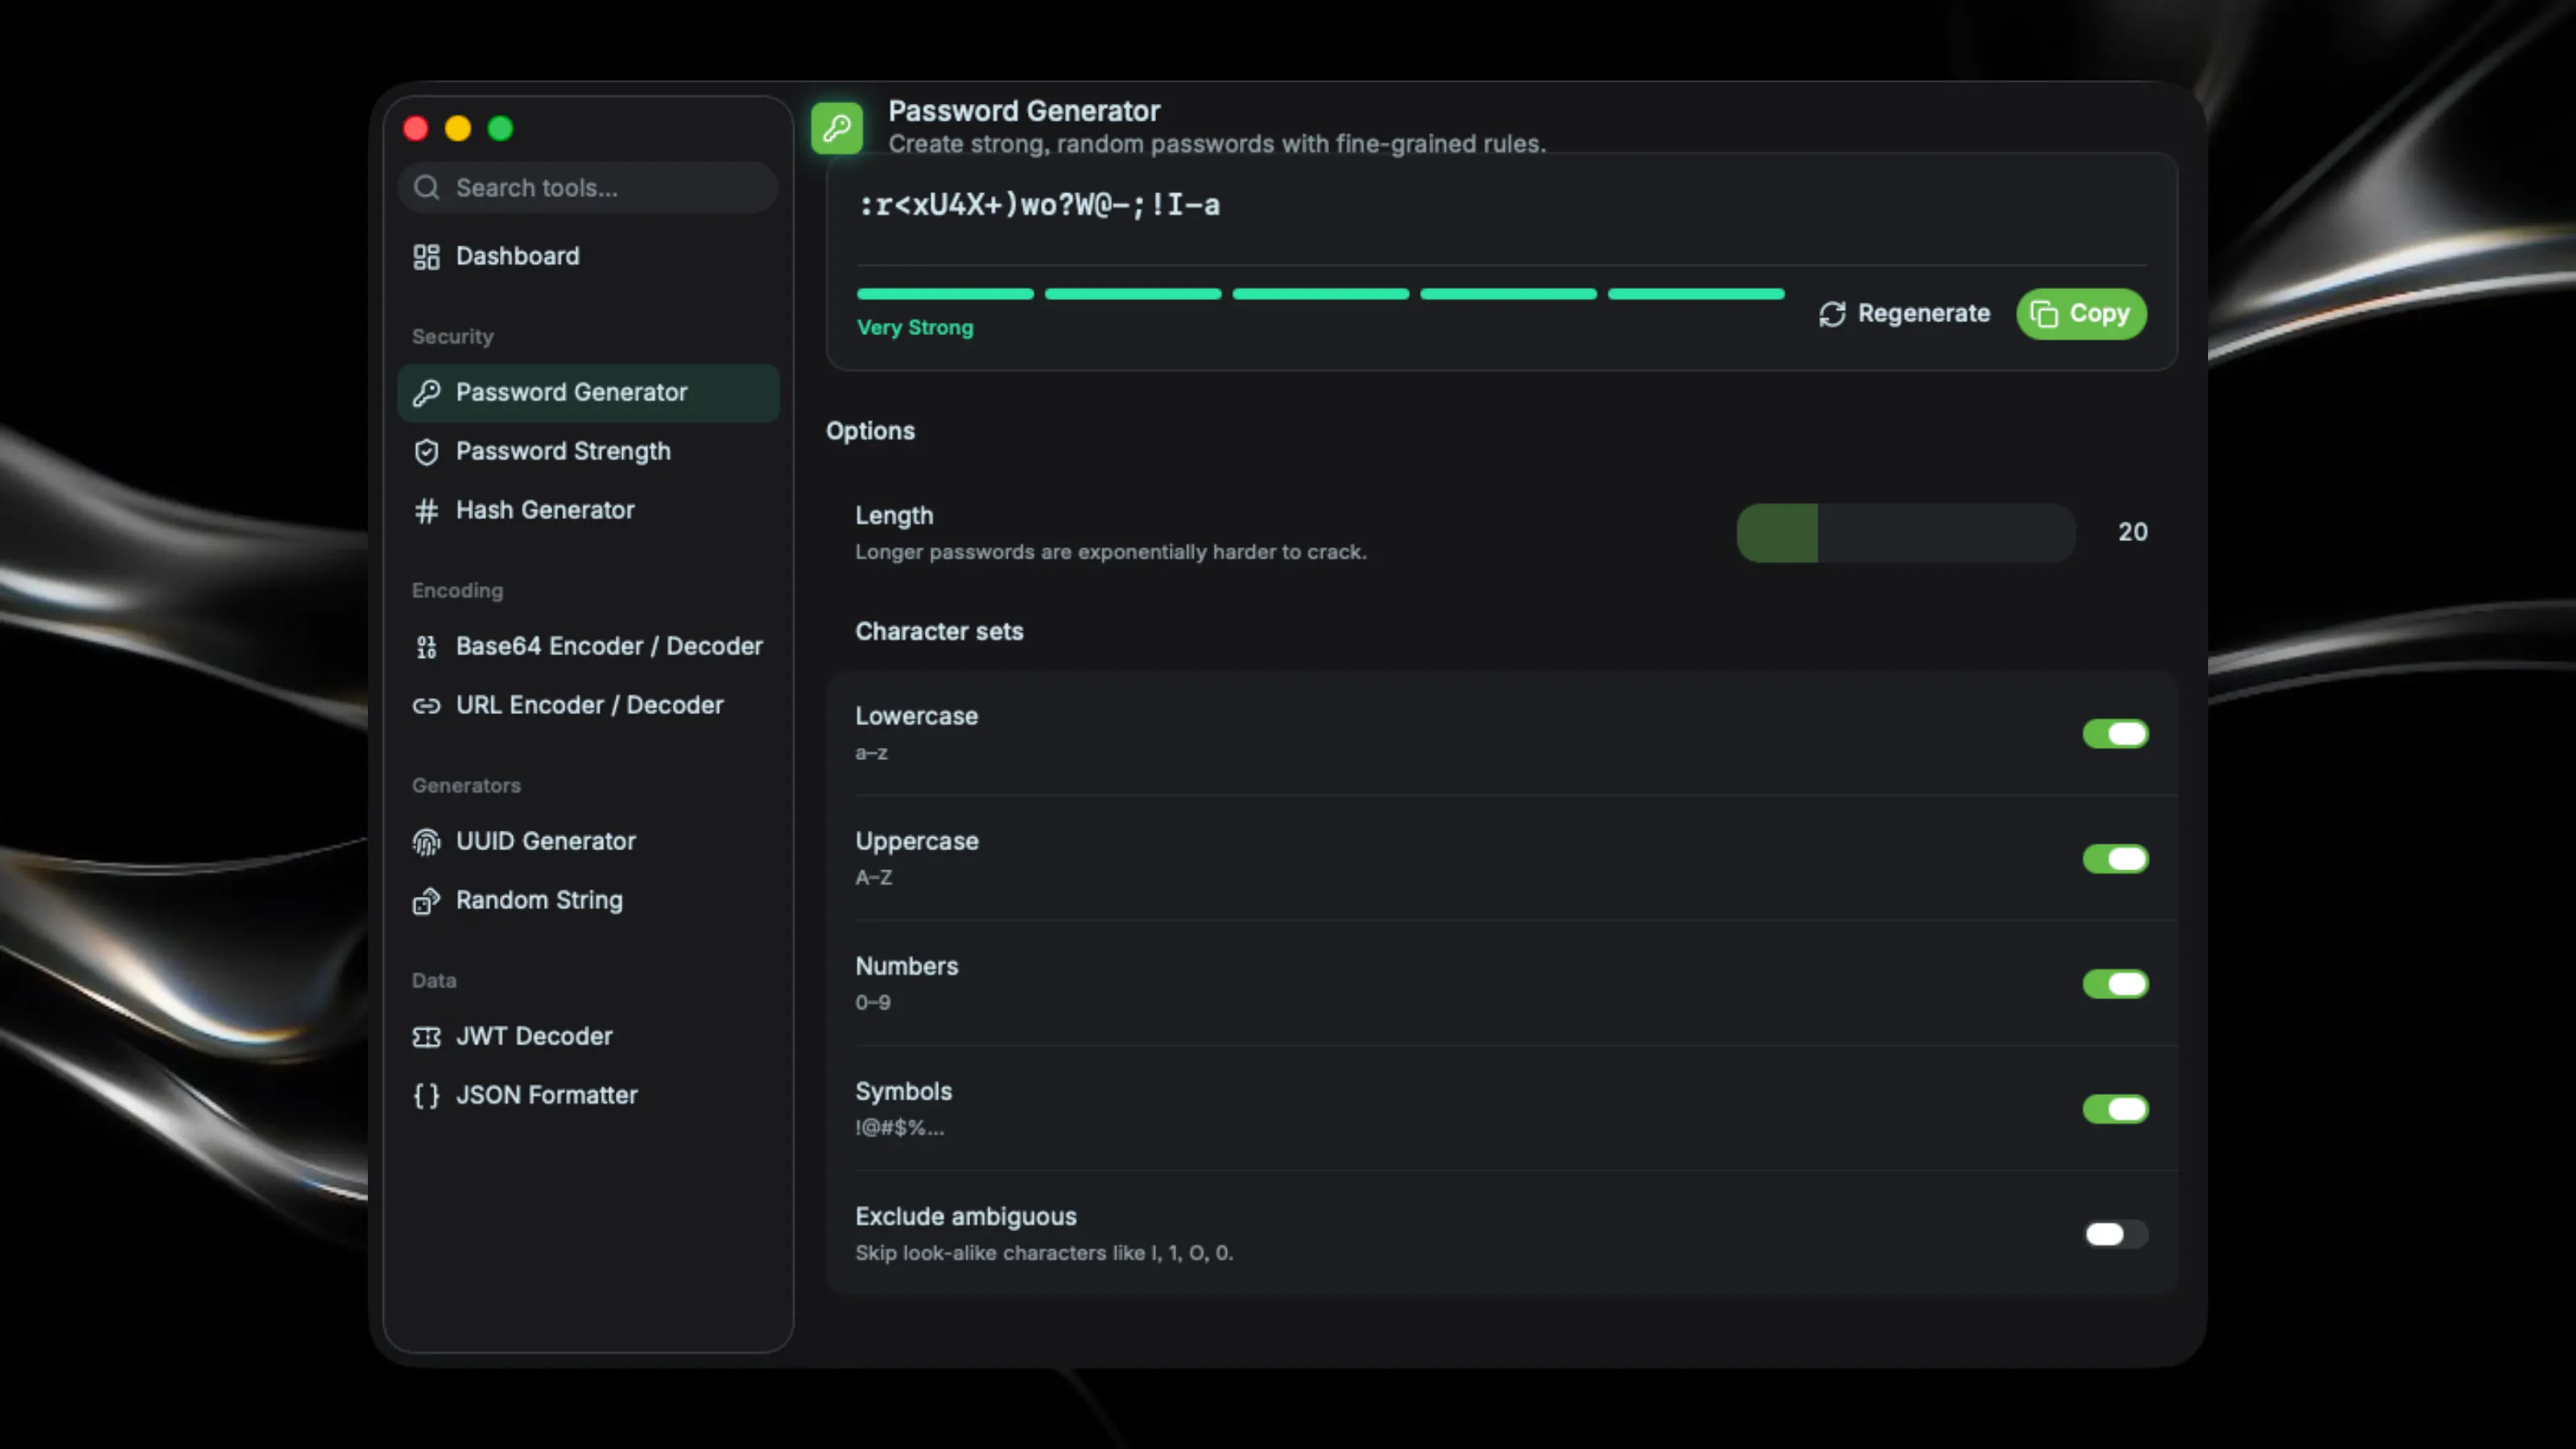Click 'Longer passwords are exponentially harder' text
The height and width of the screenshot is (1449, 2576).
pos(1111,552)
